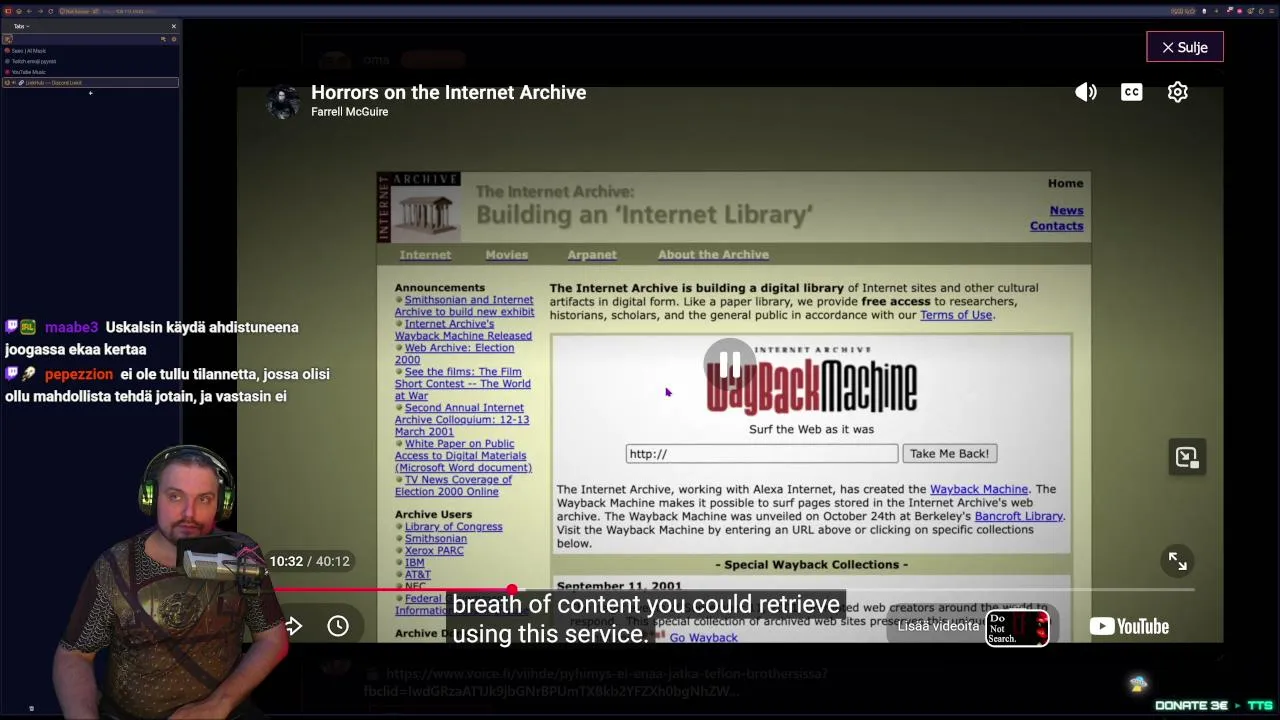Click the share arrow icon
The image size is (1280, 720).
tap(294, 626)
